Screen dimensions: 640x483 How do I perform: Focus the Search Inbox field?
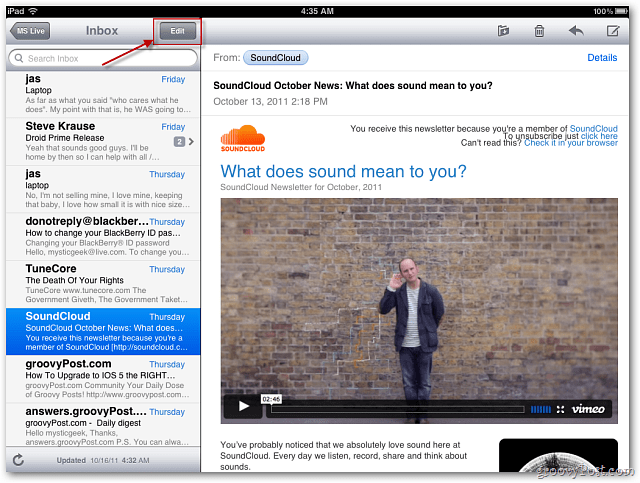[103, 58]
